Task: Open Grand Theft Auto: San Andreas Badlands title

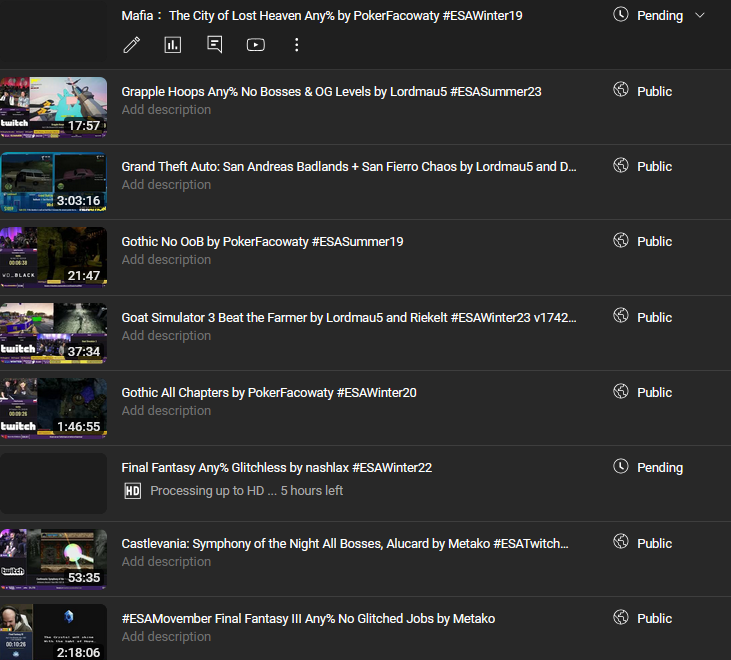Action: (349, 166)
